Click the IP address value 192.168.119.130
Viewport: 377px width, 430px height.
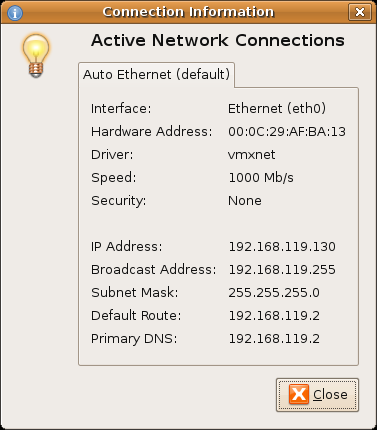click(282, 247)
